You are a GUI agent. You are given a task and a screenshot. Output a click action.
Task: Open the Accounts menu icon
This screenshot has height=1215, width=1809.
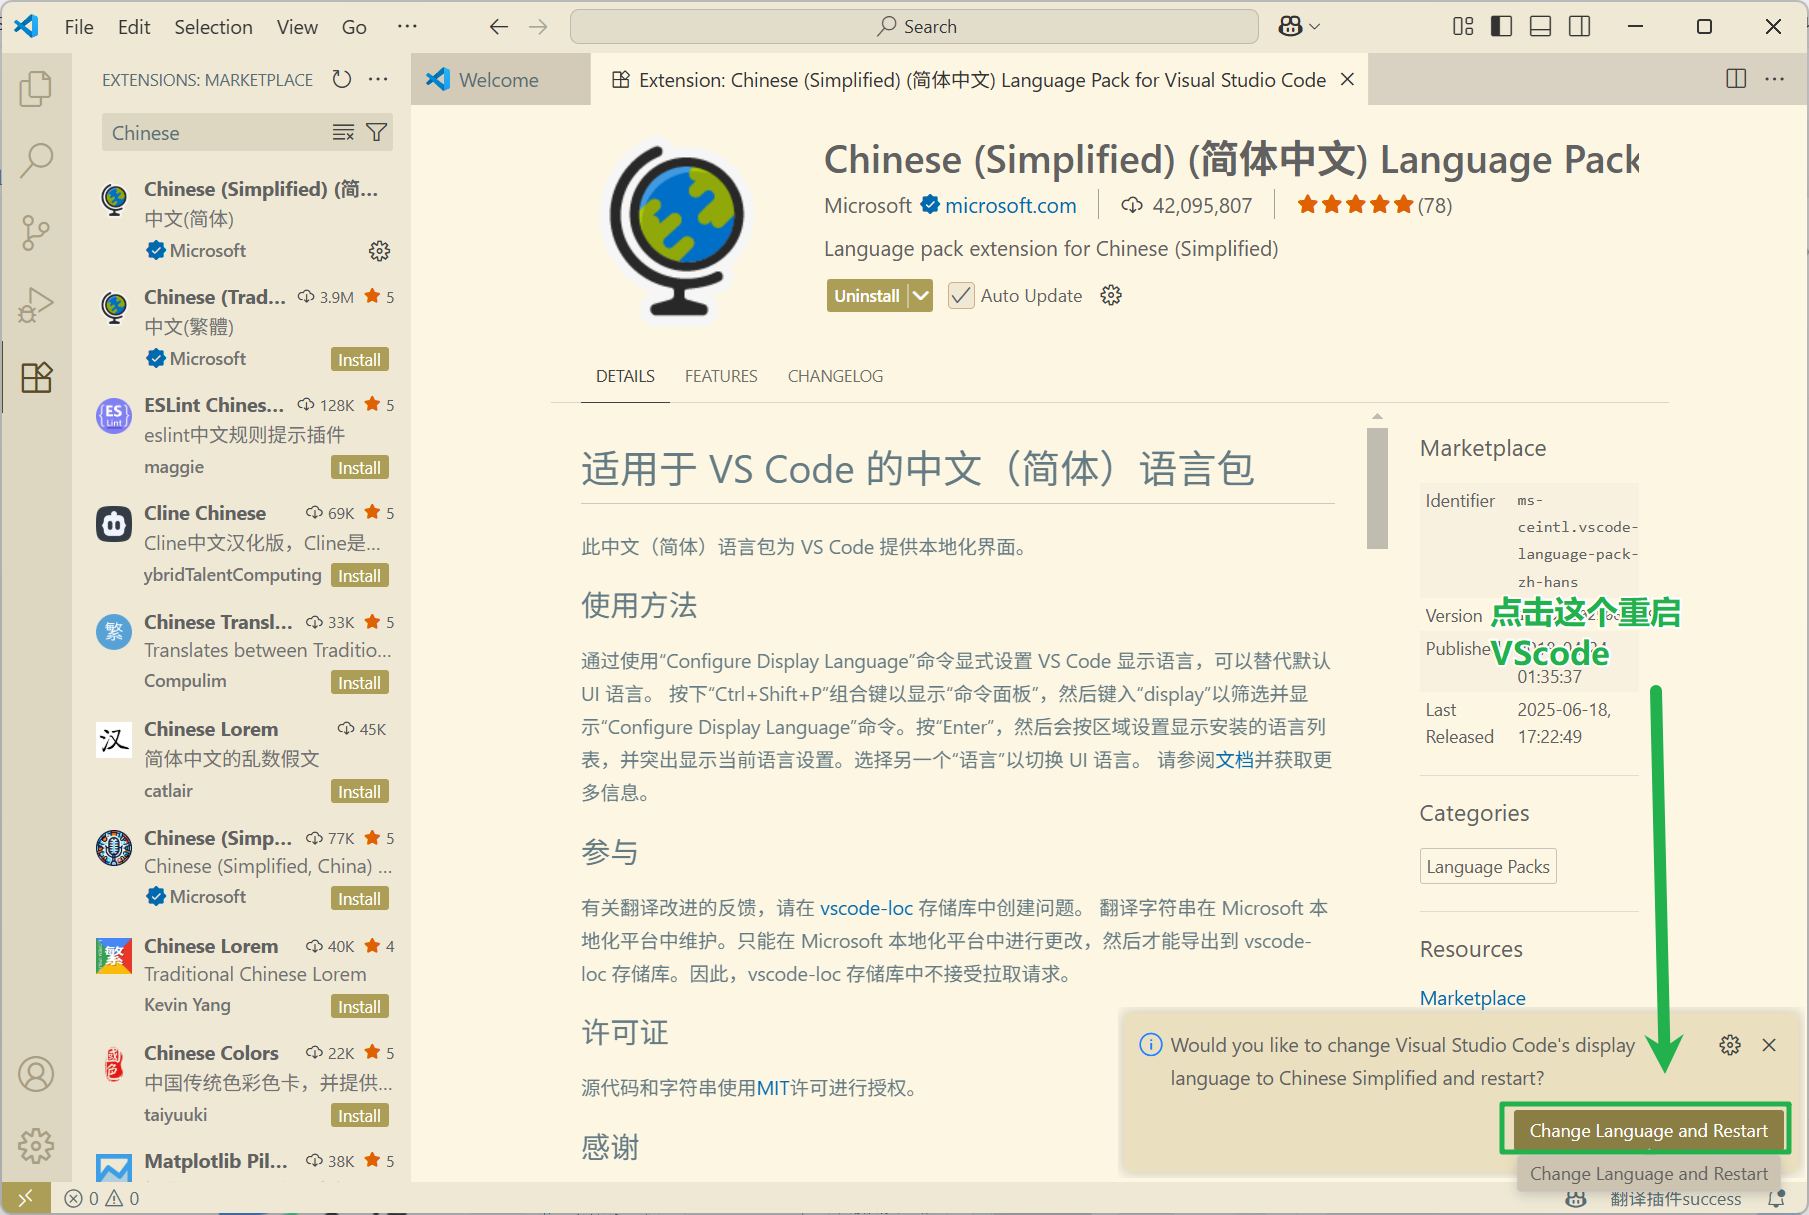tap(36, 1074)
